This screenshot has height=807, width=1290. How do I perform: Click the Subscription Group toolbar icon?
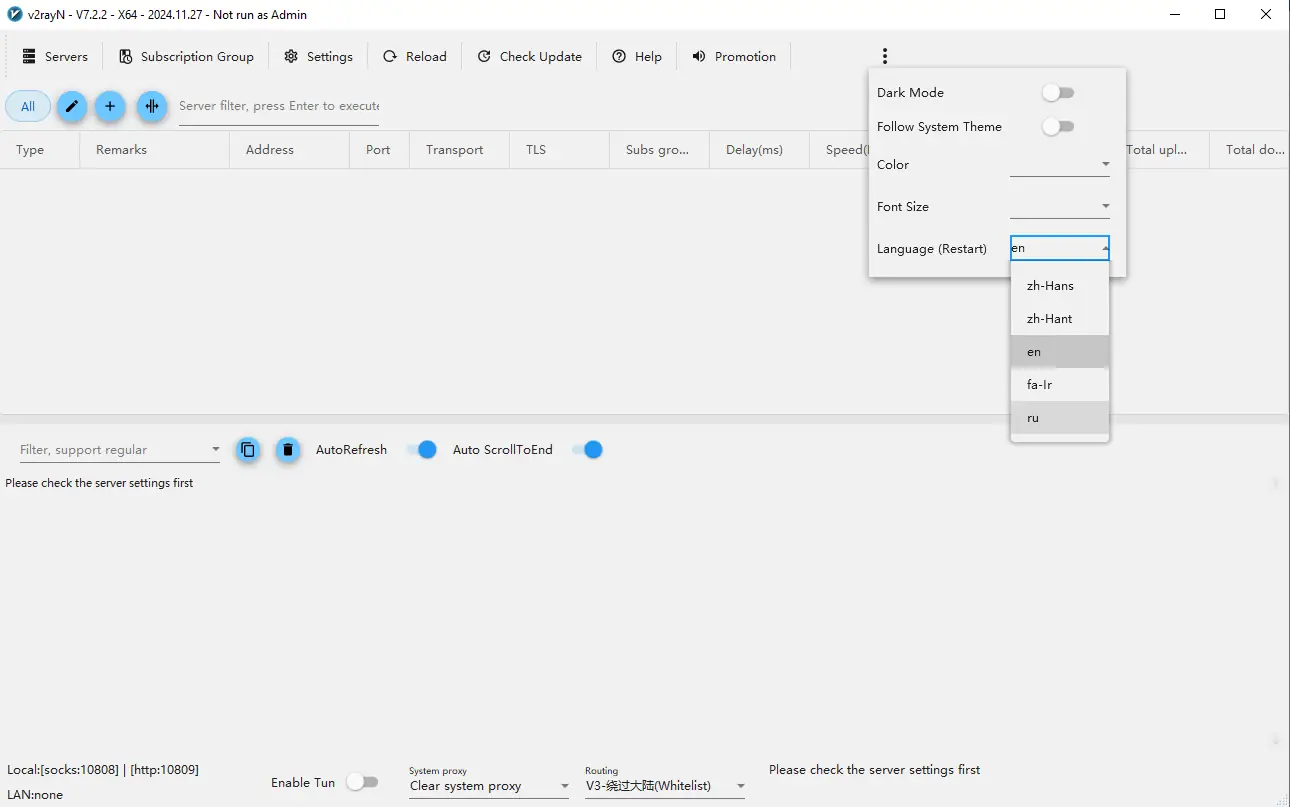[x=125, y=57]
